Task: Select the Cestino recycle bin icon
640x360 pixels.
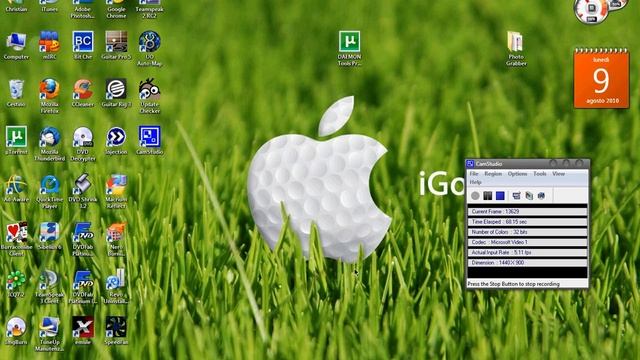Action: pyautogui.click(x=16, y=93)
